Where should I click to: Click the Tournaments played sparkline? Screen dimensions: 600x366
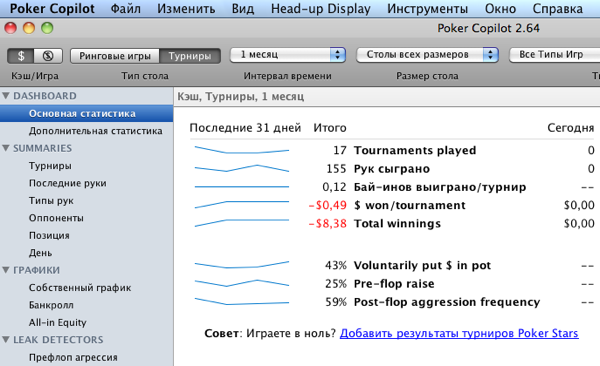(x=242, y=150)
